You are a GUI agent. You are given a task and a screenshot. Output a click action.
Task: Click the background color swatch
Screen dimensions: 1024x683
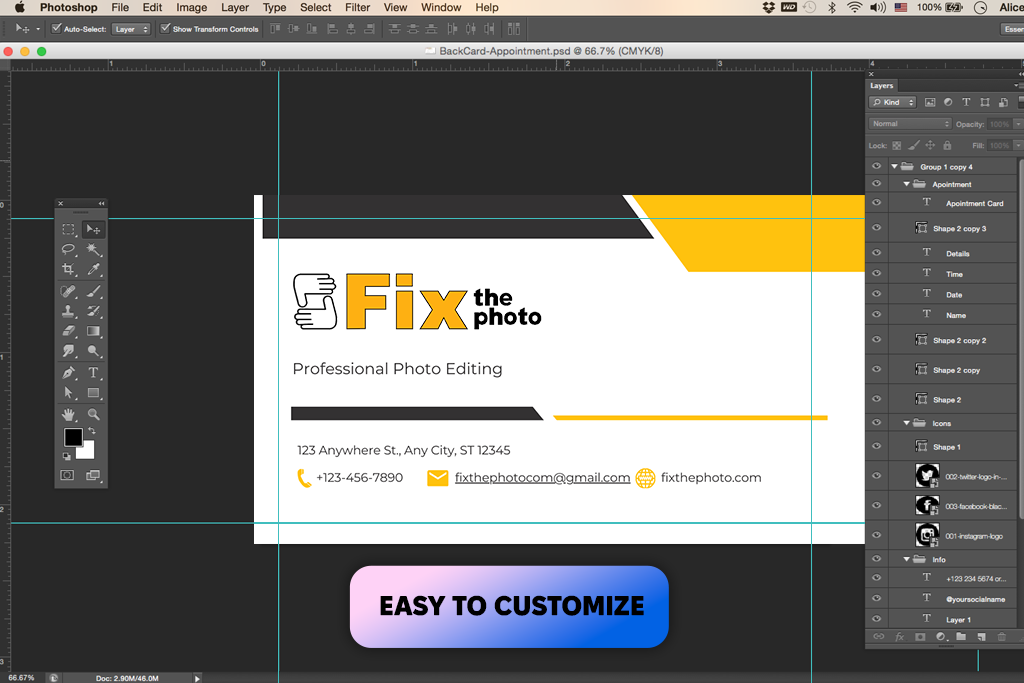tap(88, 451)
